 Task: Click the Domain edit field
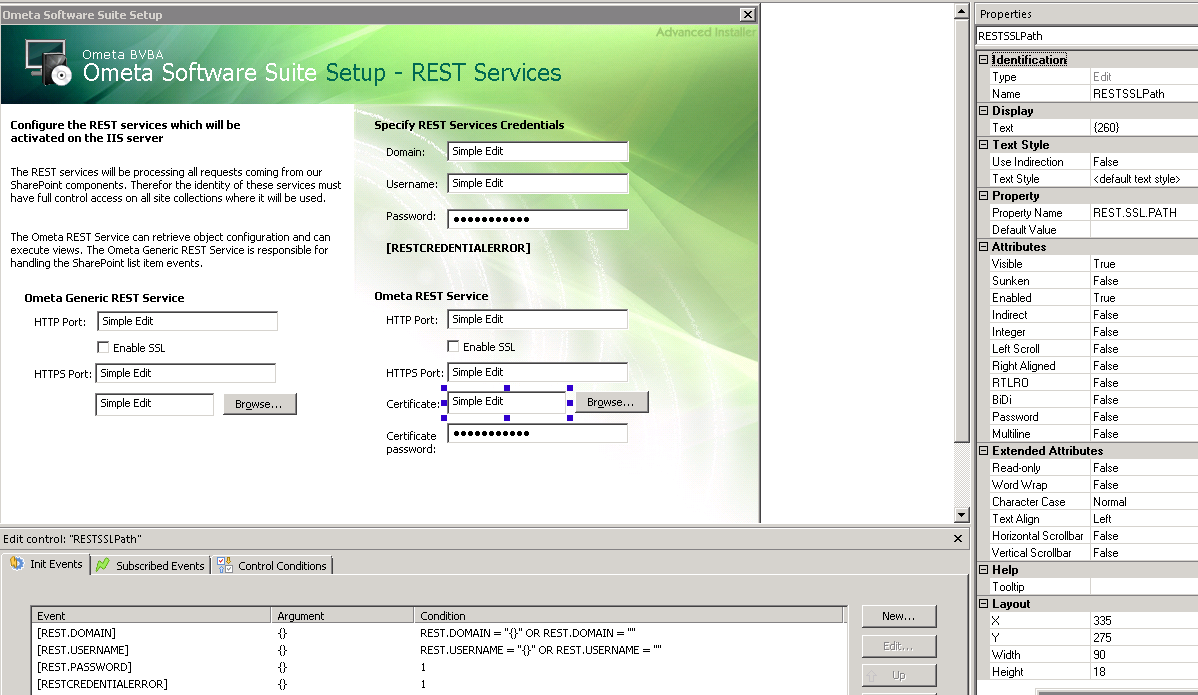[x=537, y=152]
